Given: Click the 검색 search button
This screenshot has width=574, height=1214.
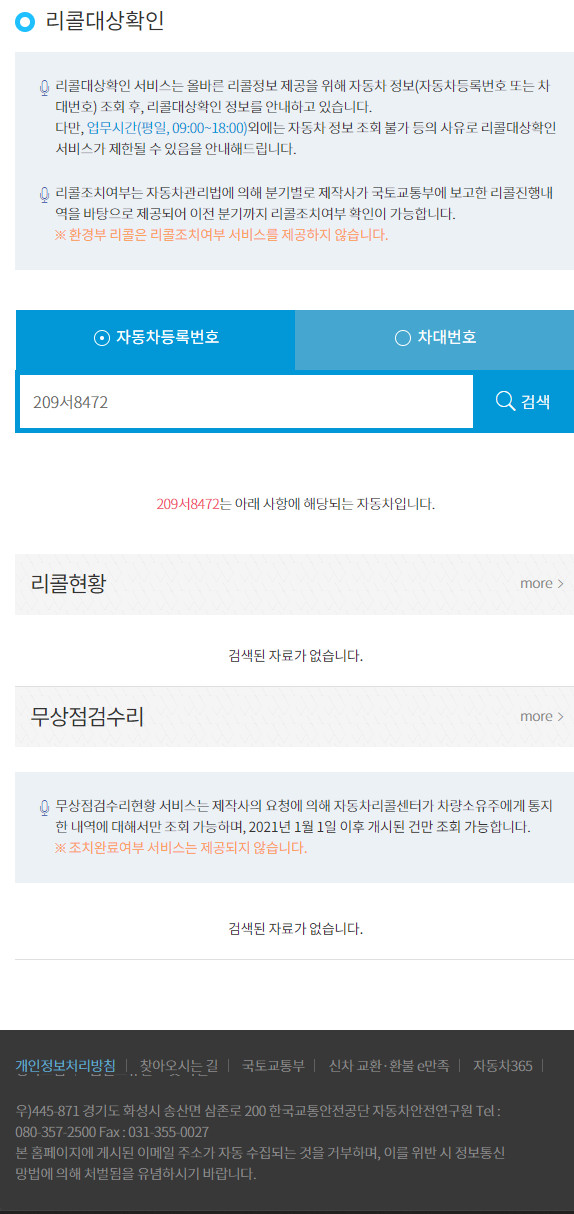Looking at the screenshot, I should click(523, 402).
